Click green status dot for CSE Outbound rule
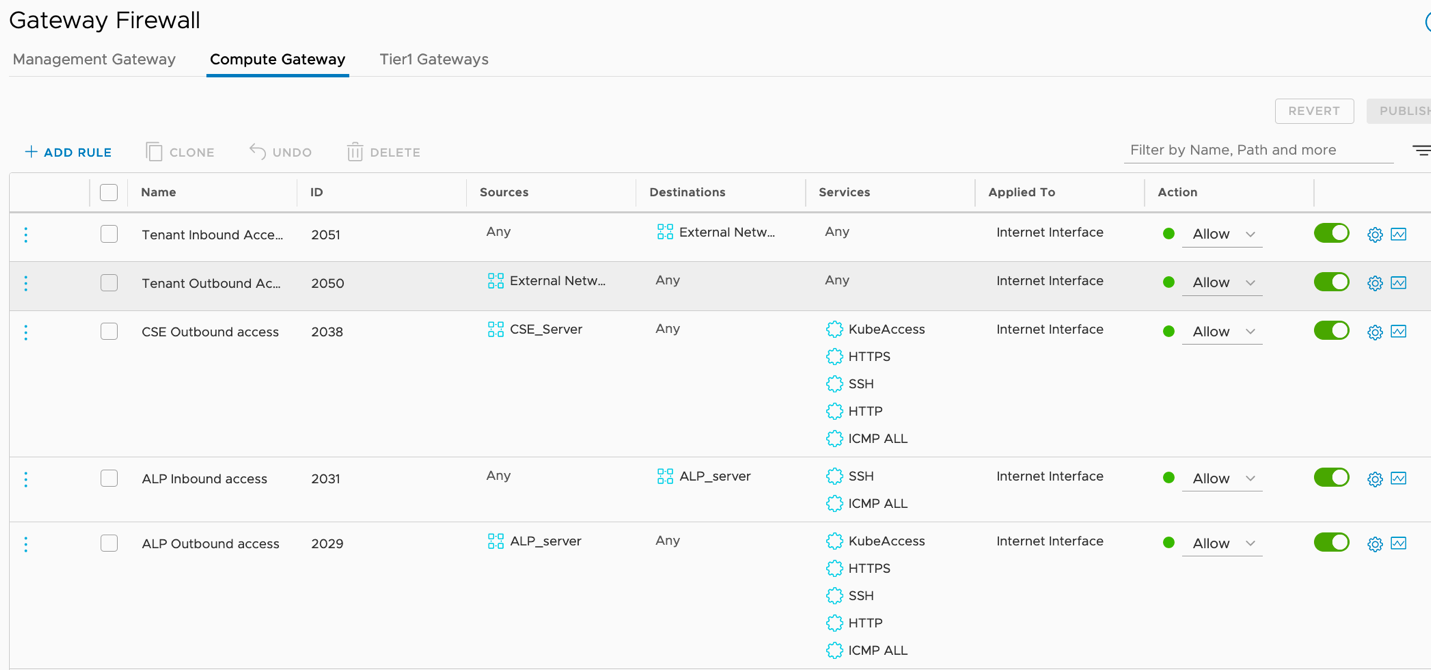Screen dimensions: 1431x670 (x=1168, y=332)
